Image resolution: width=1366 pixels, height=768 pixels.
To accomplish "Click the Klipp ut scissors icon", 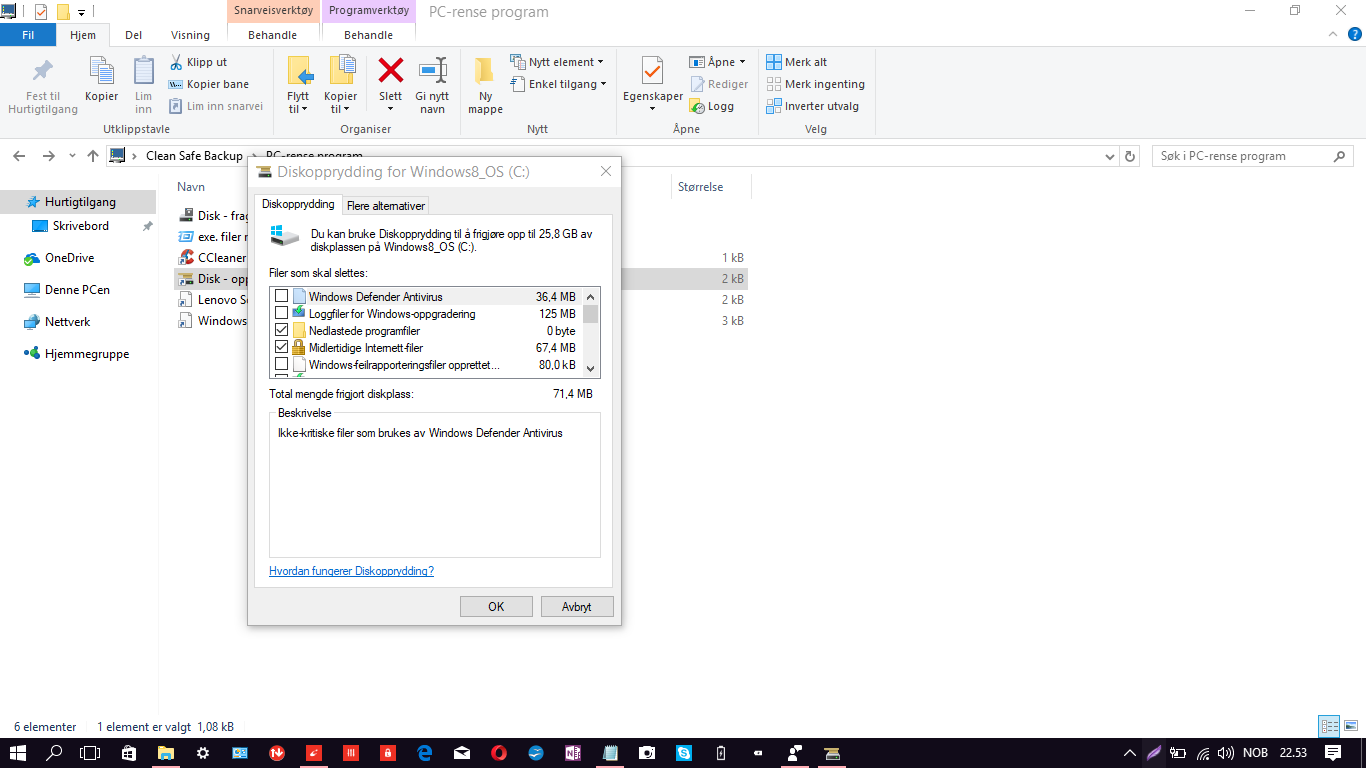I will coord(176,62).
